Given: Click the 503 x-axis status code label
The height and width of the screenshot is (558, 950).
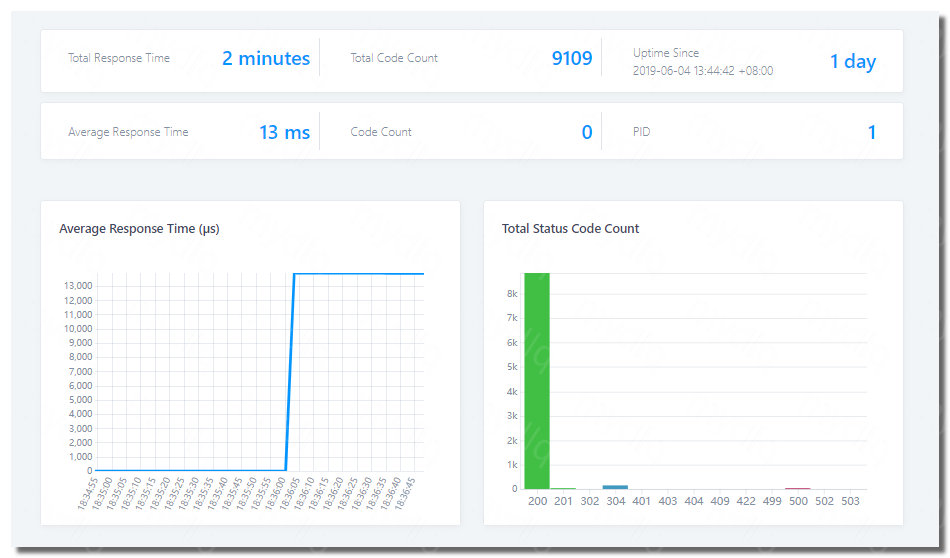Looking at the screenshot, I should click(849, 501).
